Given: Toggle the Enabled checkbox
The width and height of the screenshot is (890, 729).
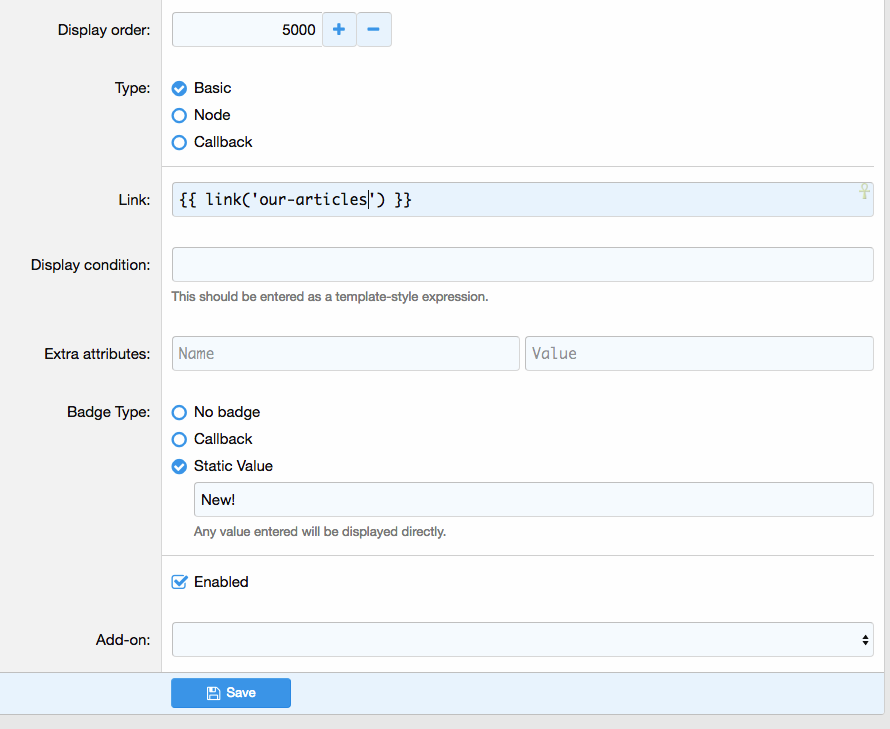Looking at the screenshot, I should (180, 582).
